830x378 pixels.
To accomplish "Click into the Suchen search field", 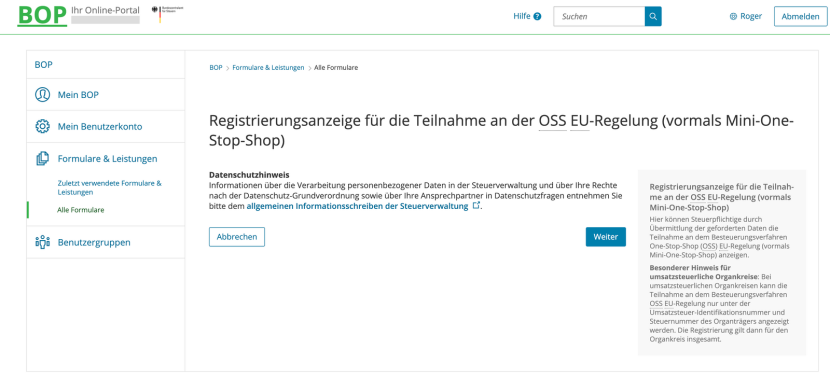I will 599,16.
